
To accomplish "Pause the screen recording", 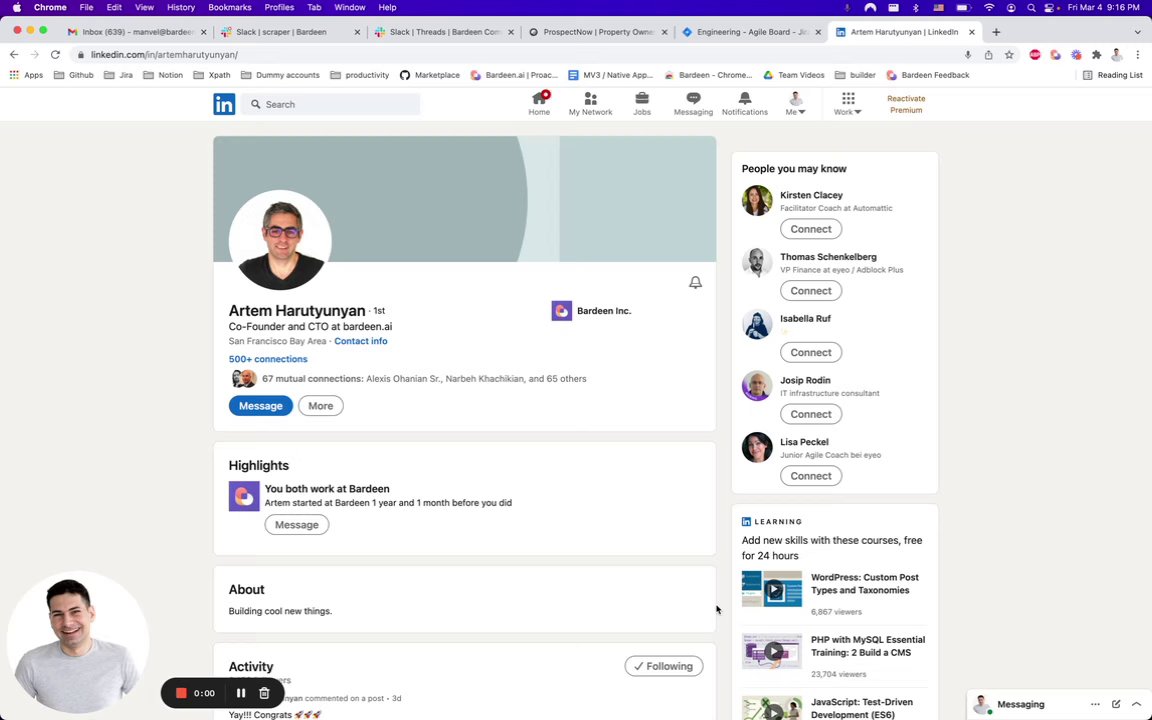I will coord(240,693).
